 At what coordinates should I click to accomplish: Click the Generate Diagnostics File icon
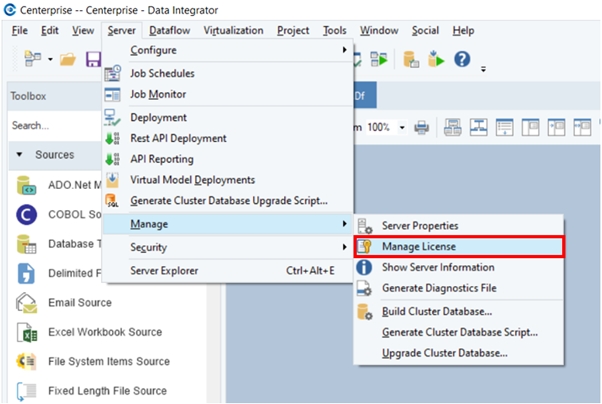tap(365, 289)
